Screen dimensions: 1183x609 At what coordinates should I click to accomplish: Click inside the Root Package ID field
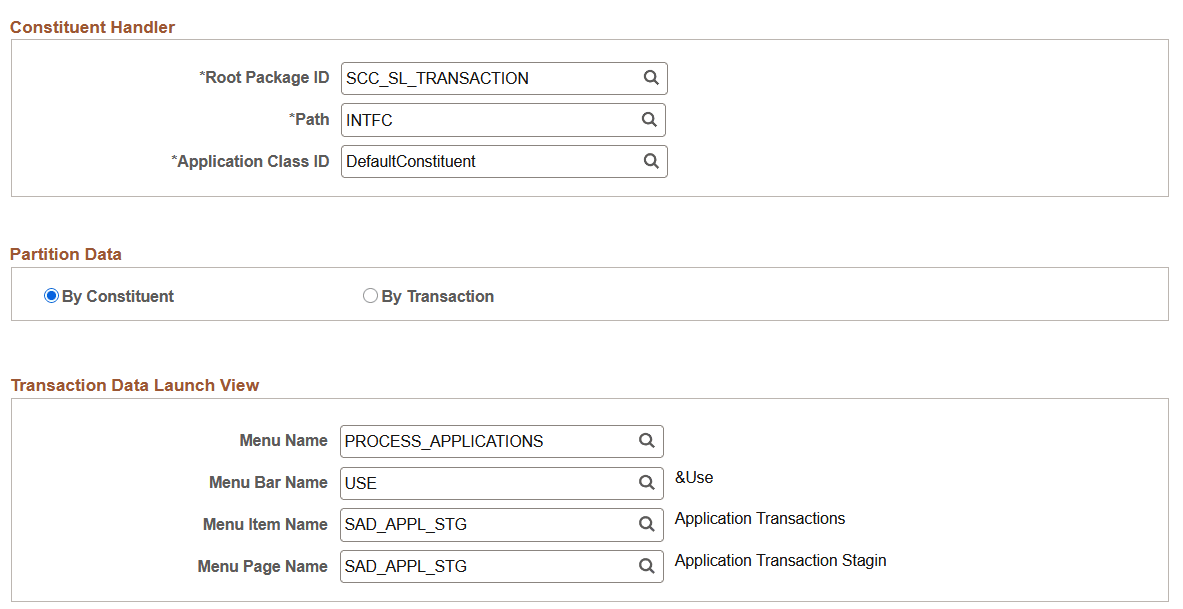pos(480,78)
